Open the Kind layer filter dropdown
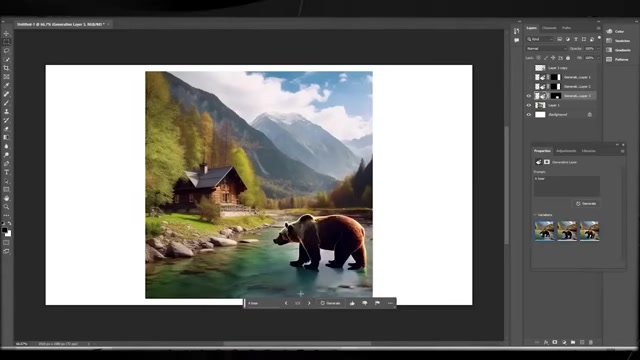 click(540, 39)
